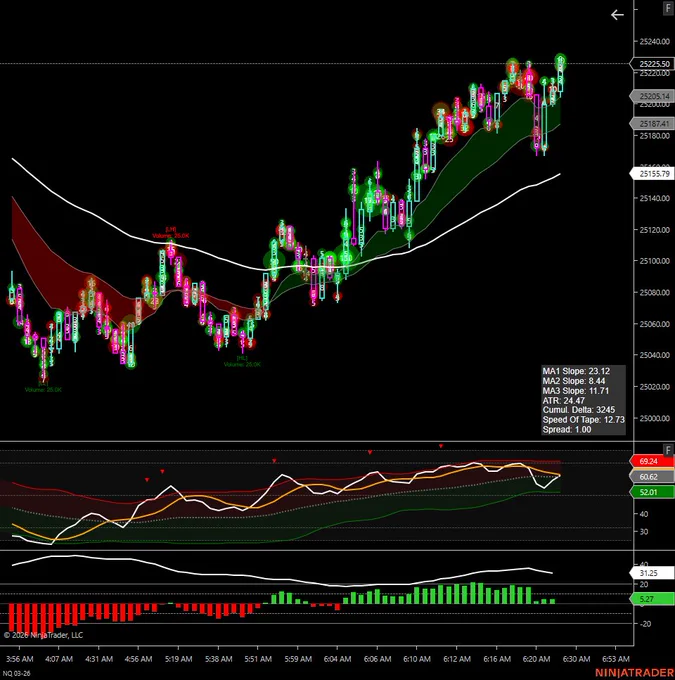Click the gray 60.62 indicator value label
Image resolution: width=675 pixels, height=680 pixels.
click(x=652, y=477)
